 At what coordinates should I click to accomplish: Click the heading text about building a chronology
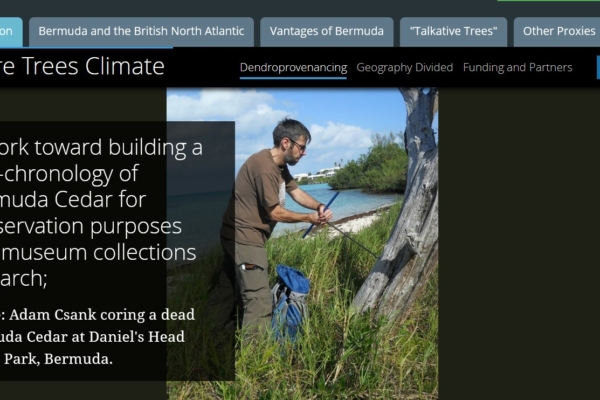(x=101, y=212)
